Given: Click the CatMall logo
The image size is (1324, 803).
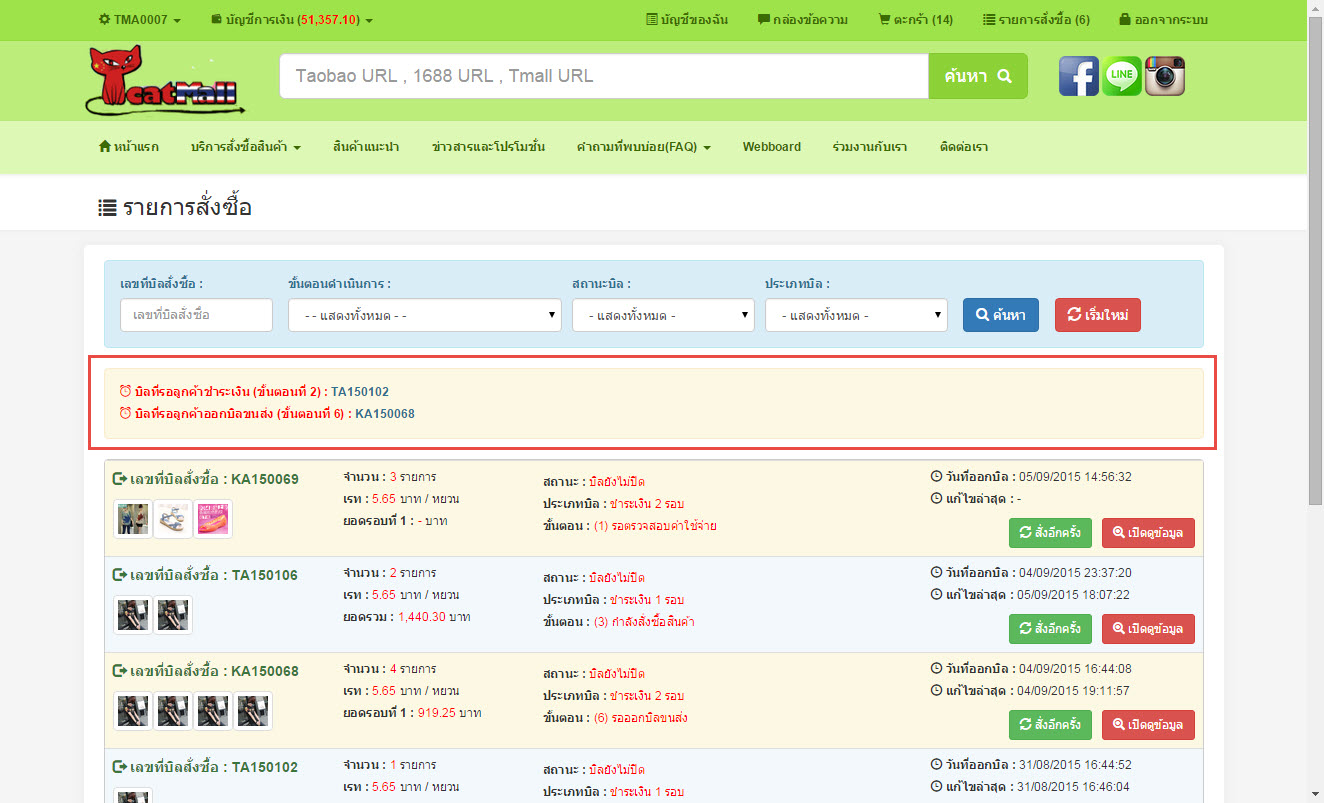Looking at the screenshot, I should pyautogui.click(x=164, y=80).
